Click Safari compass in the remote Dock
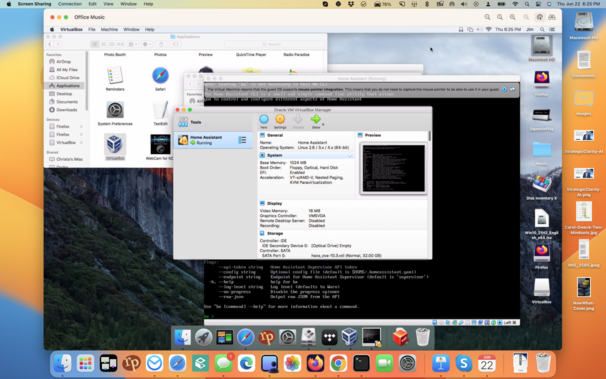The width and height of the screenshot is (606, 379). coord(245,338)
